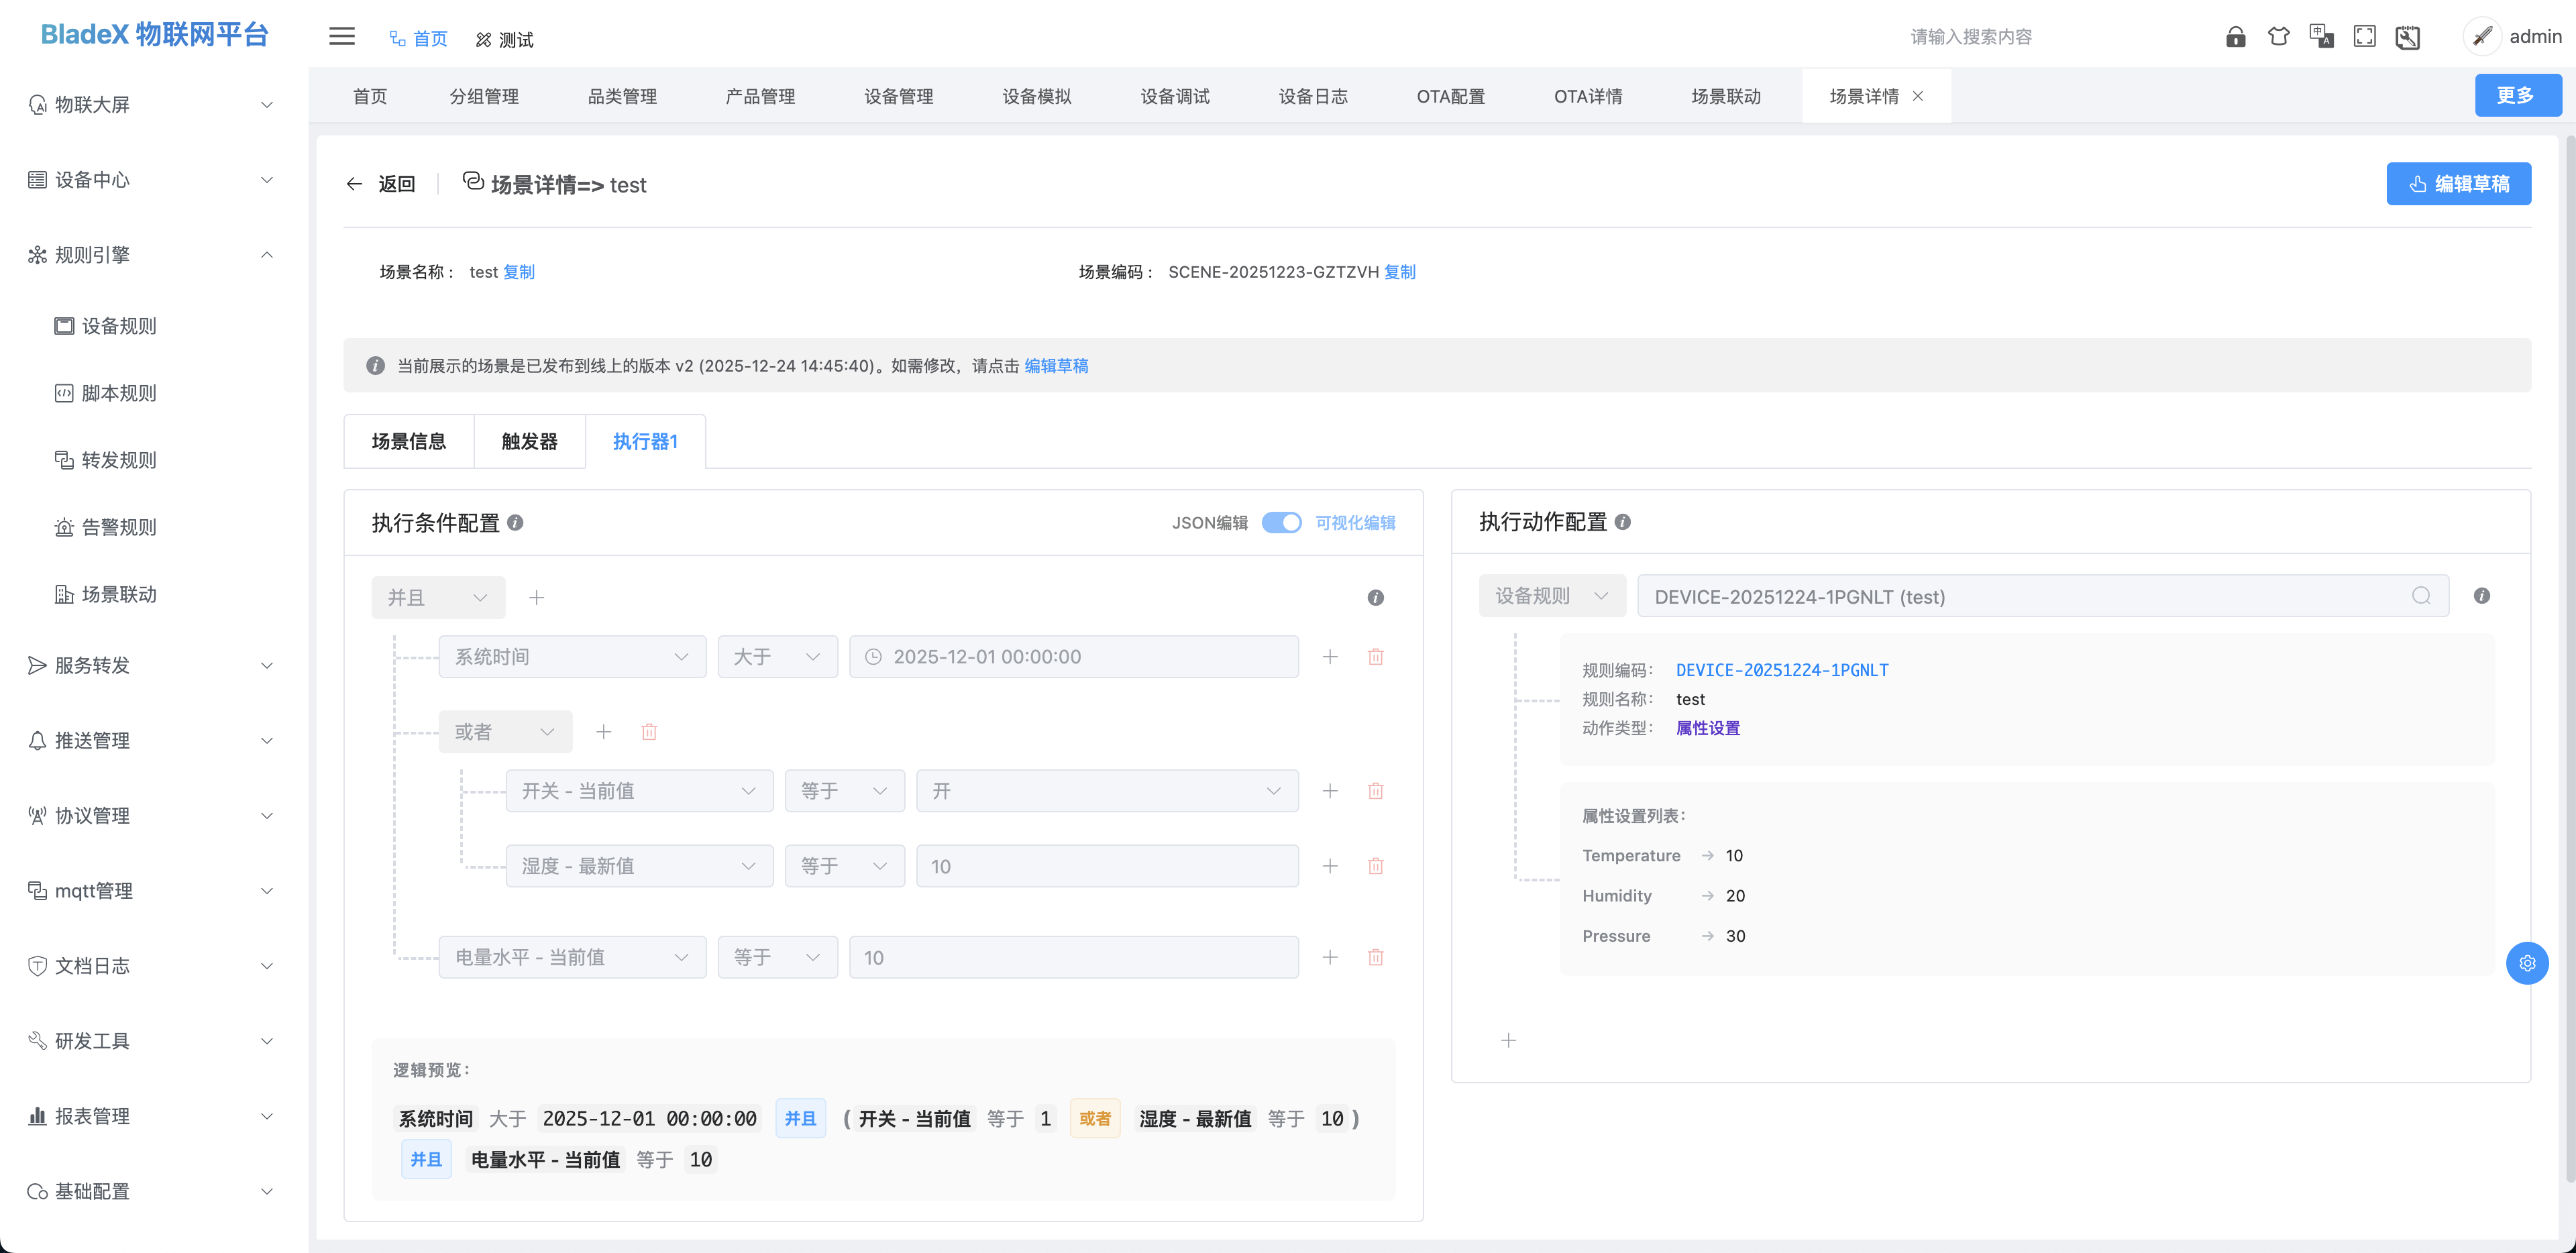The height and width of the screenshot is (1253, 2576).
Task: Click search icon in device rule field
Action: point(2420,596)
